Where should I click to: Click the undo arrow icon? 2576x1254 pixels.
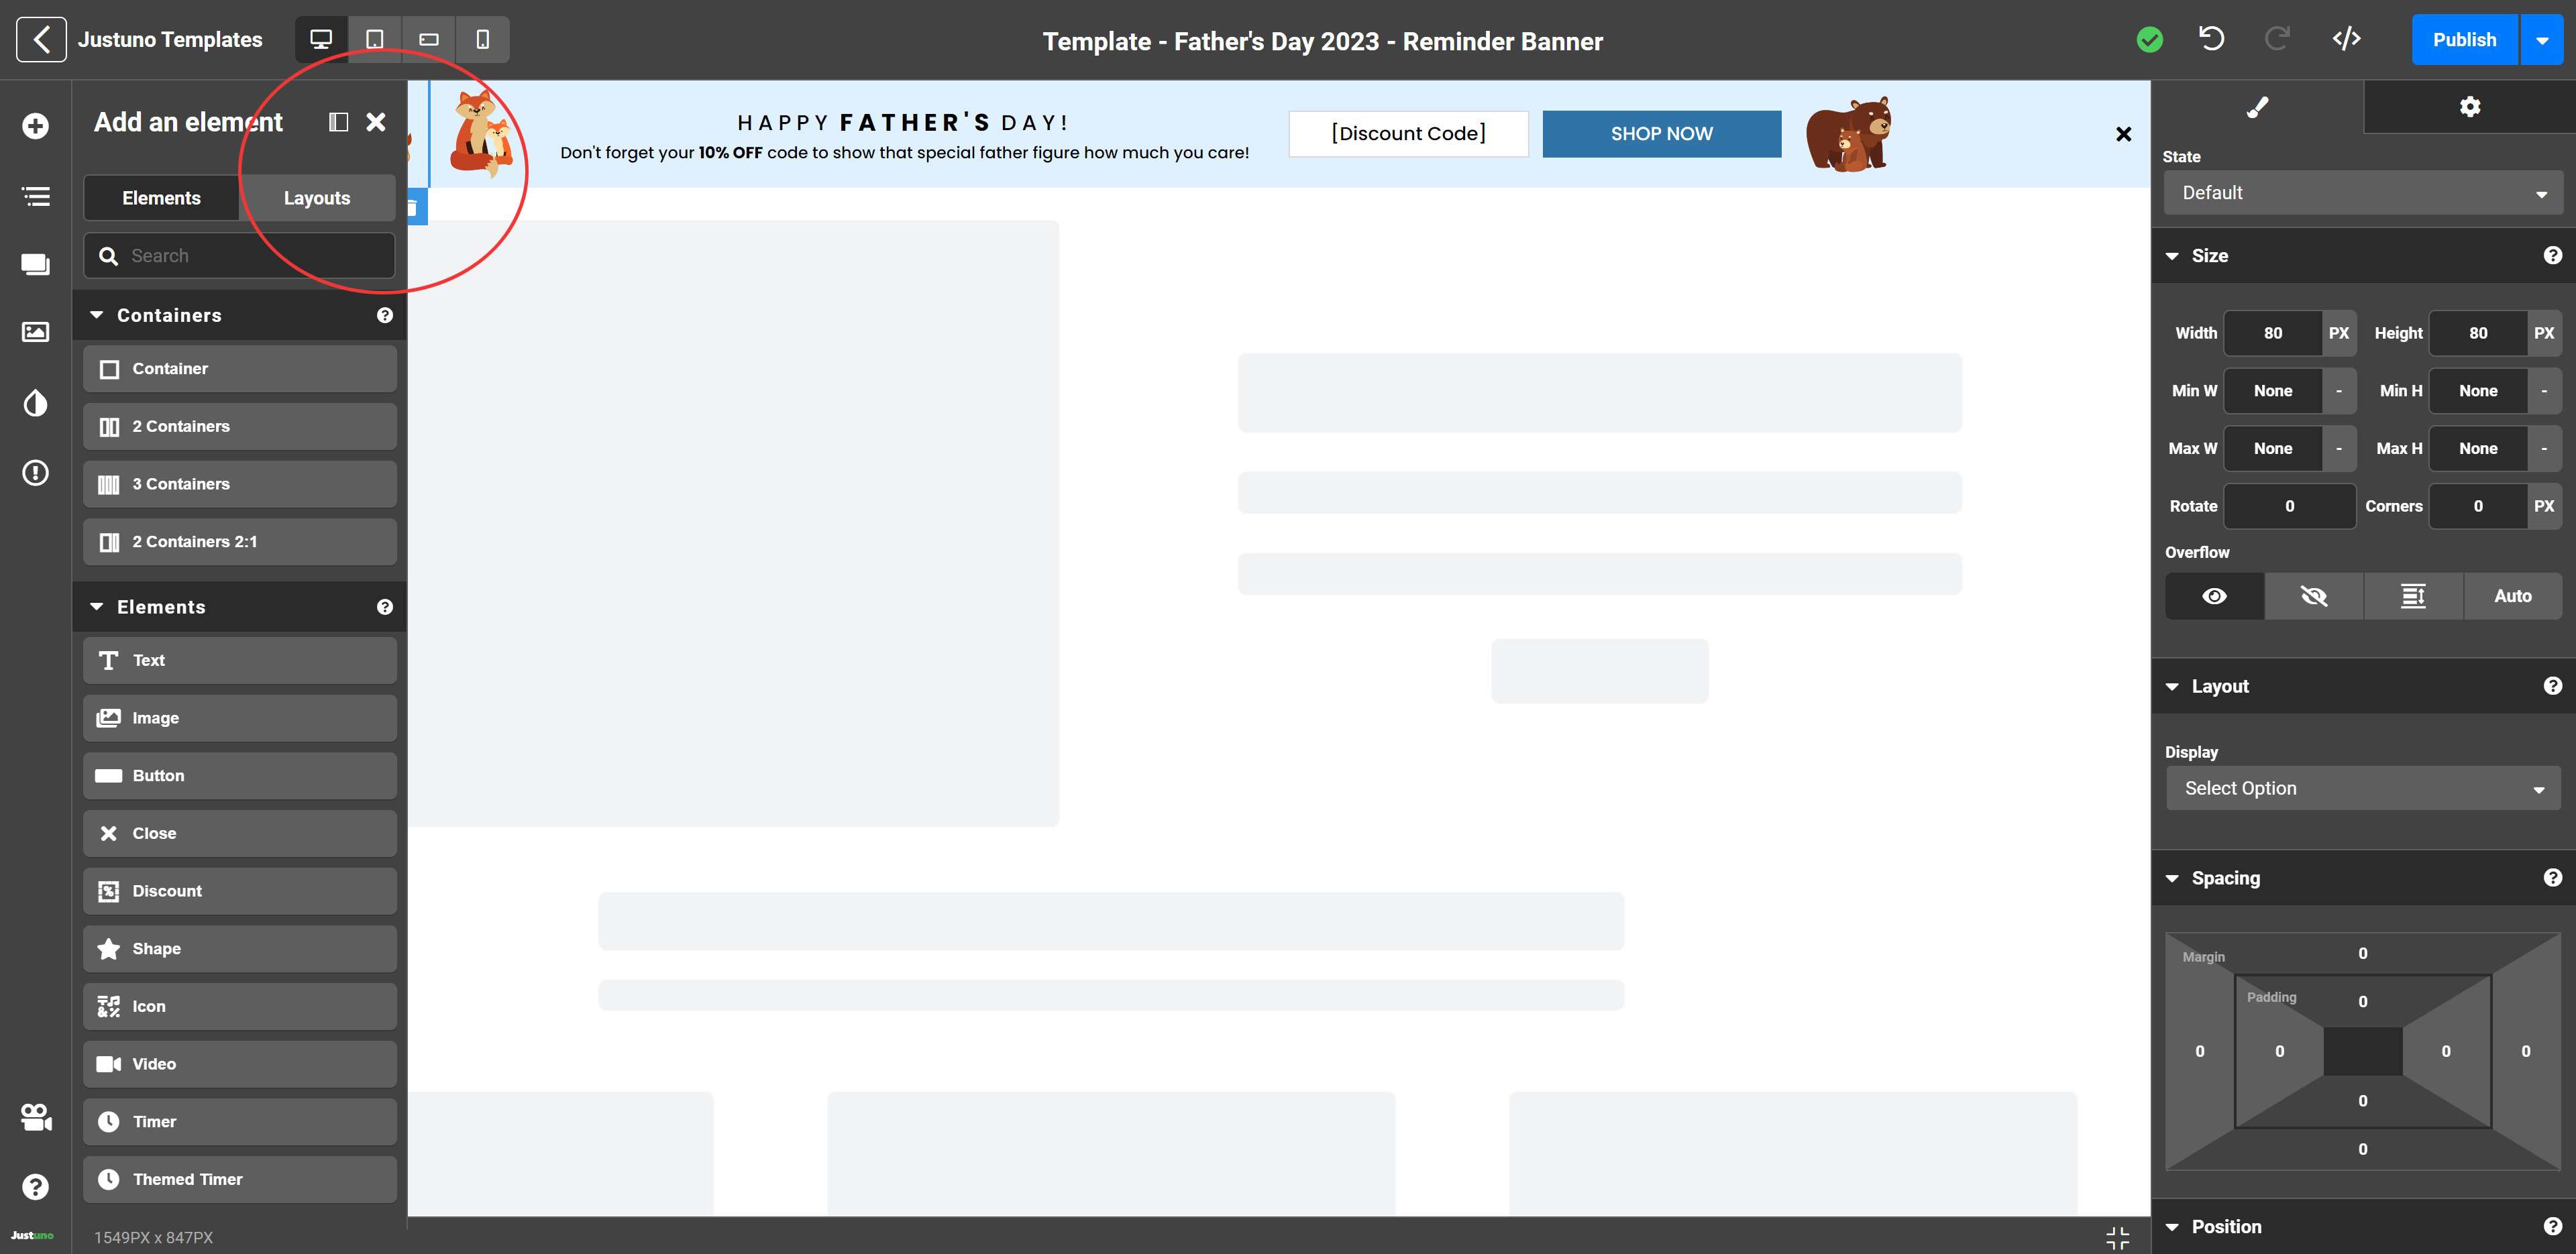pos(2211,39)
